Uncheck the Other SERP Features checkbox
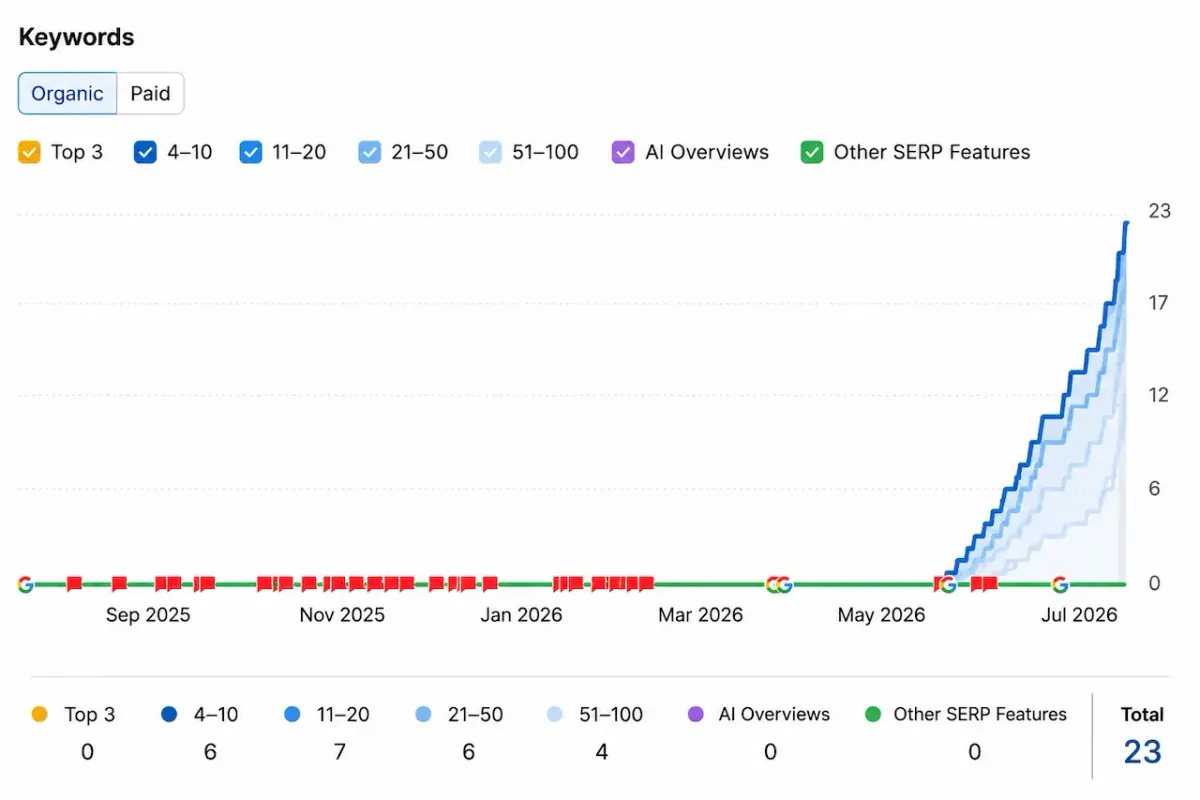Viewport: 1200px width, 800px height. click(812, 153)
